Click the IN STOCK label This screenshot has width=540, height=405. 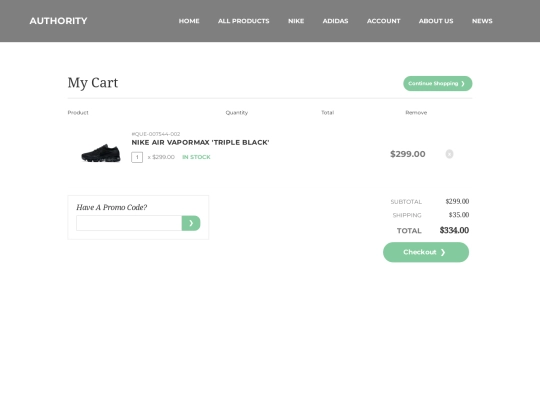(196, 157)
